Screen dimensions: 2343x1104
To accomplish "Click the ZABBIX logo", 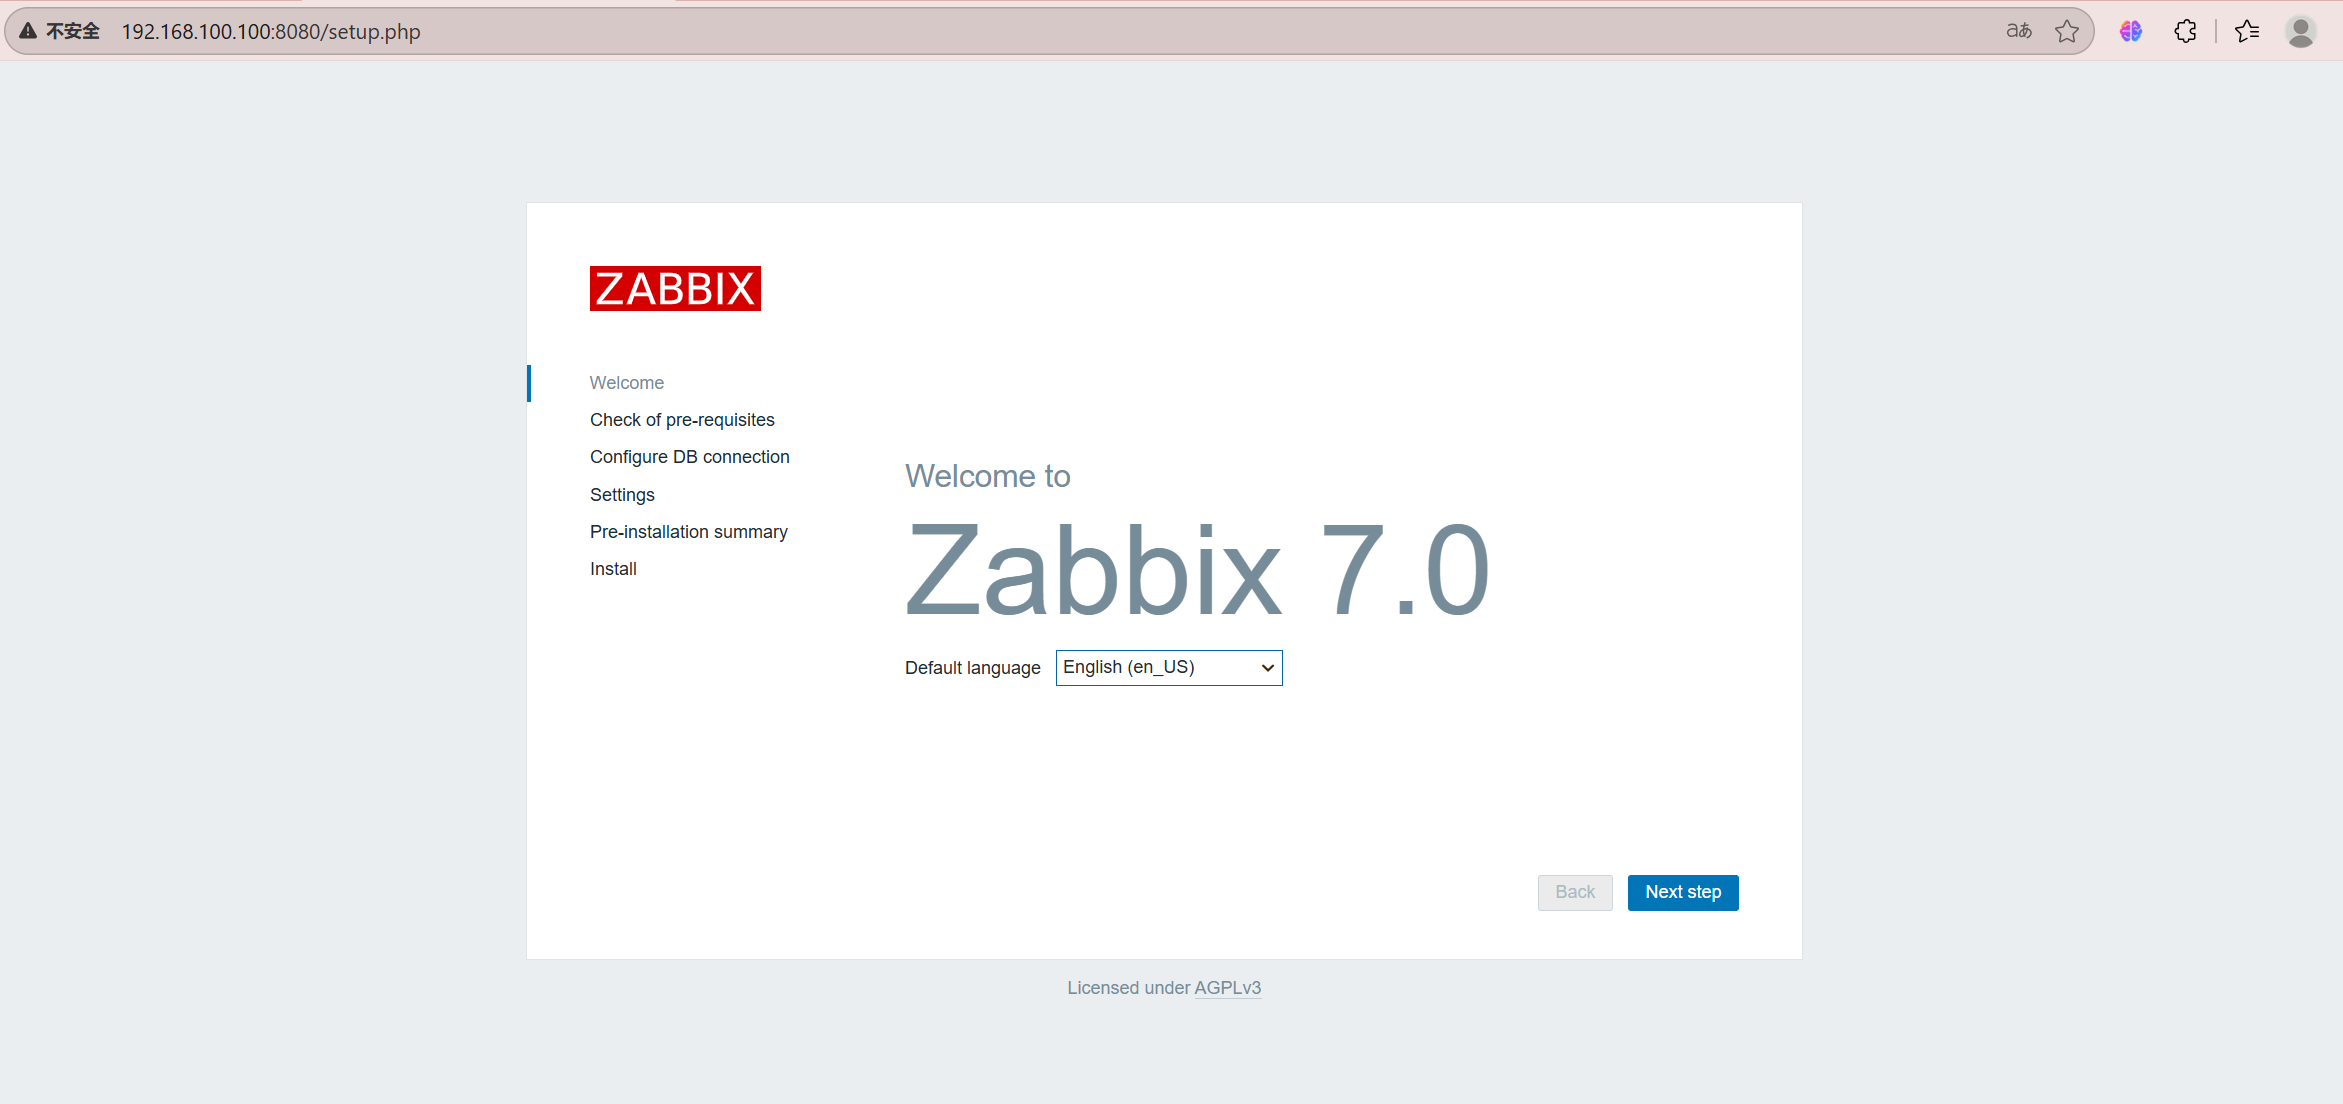I will (x=675, y=288).
